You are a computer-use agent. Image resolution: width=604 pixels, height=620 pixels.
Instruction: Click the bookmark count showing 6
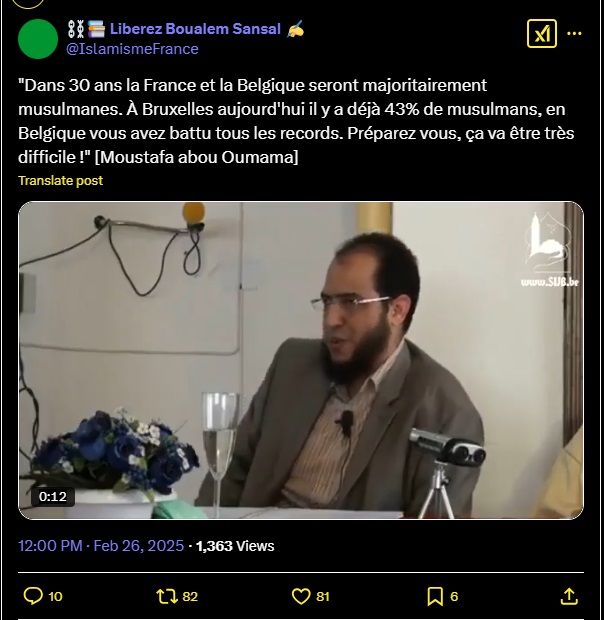click(x=454, y=596)
